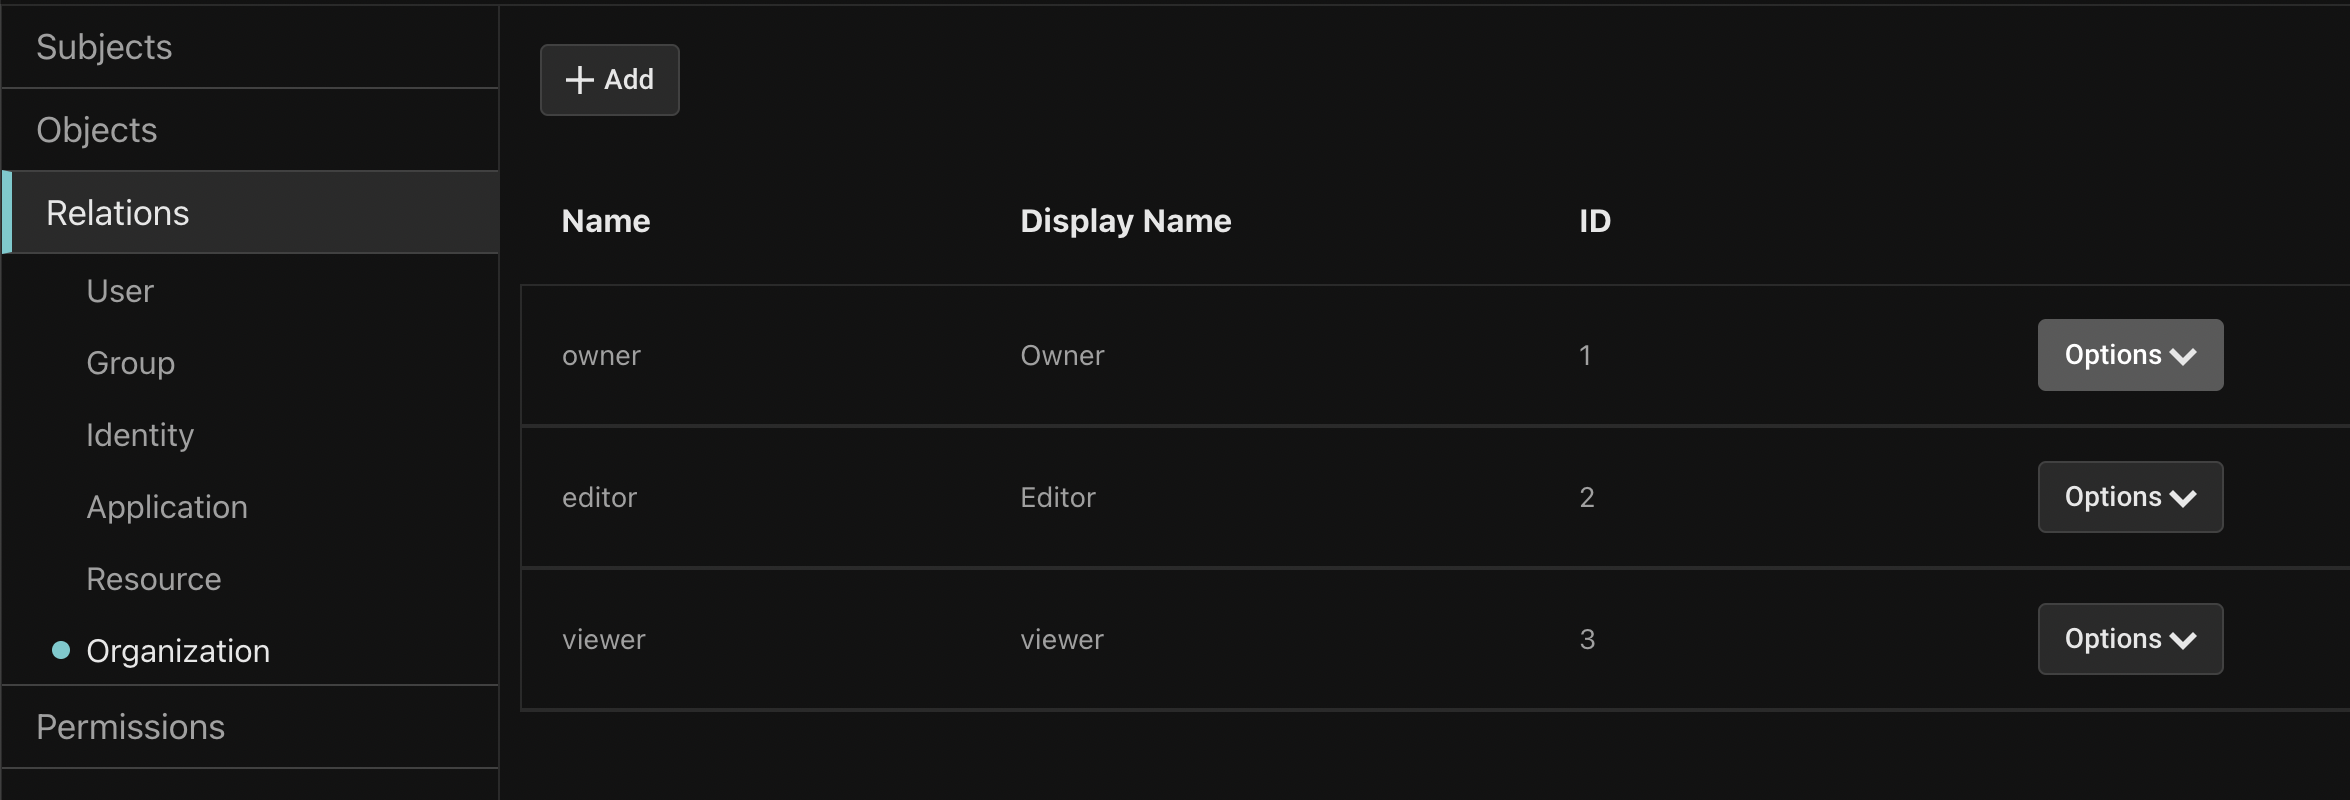Click the teal dot beside Organization
Viewport: 2350px width, 800px height.
tap(61, 651)
